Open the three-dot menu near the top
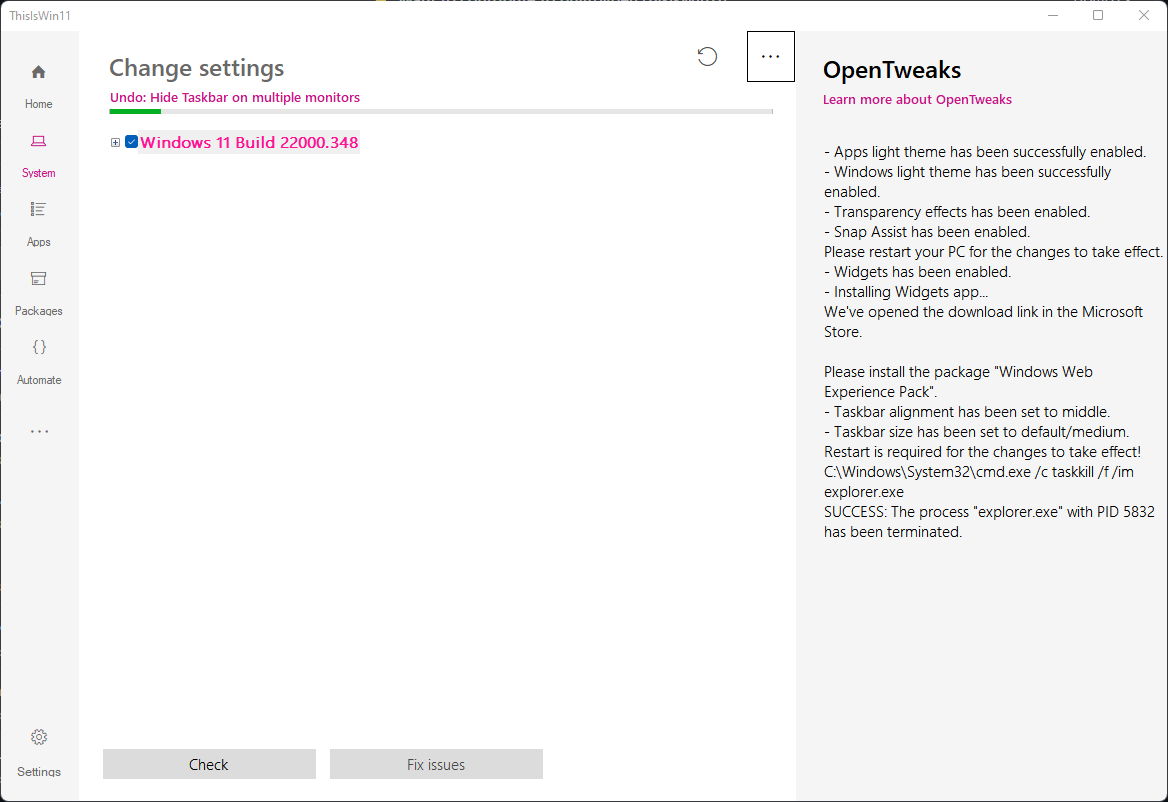 [770, 56]
